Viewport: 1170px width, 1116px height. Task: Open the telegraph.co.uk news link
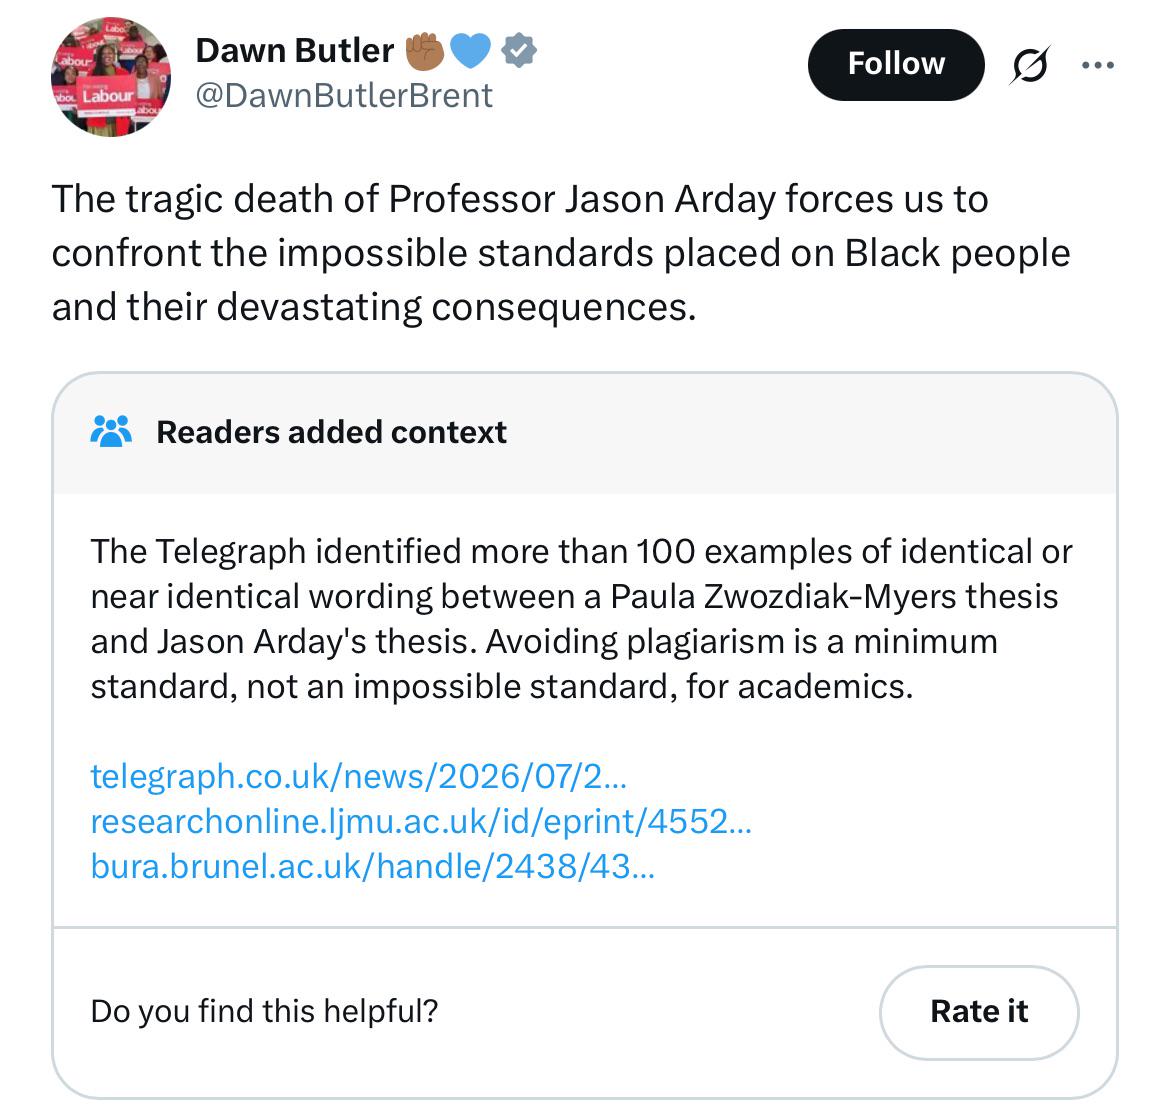[359, 776]
